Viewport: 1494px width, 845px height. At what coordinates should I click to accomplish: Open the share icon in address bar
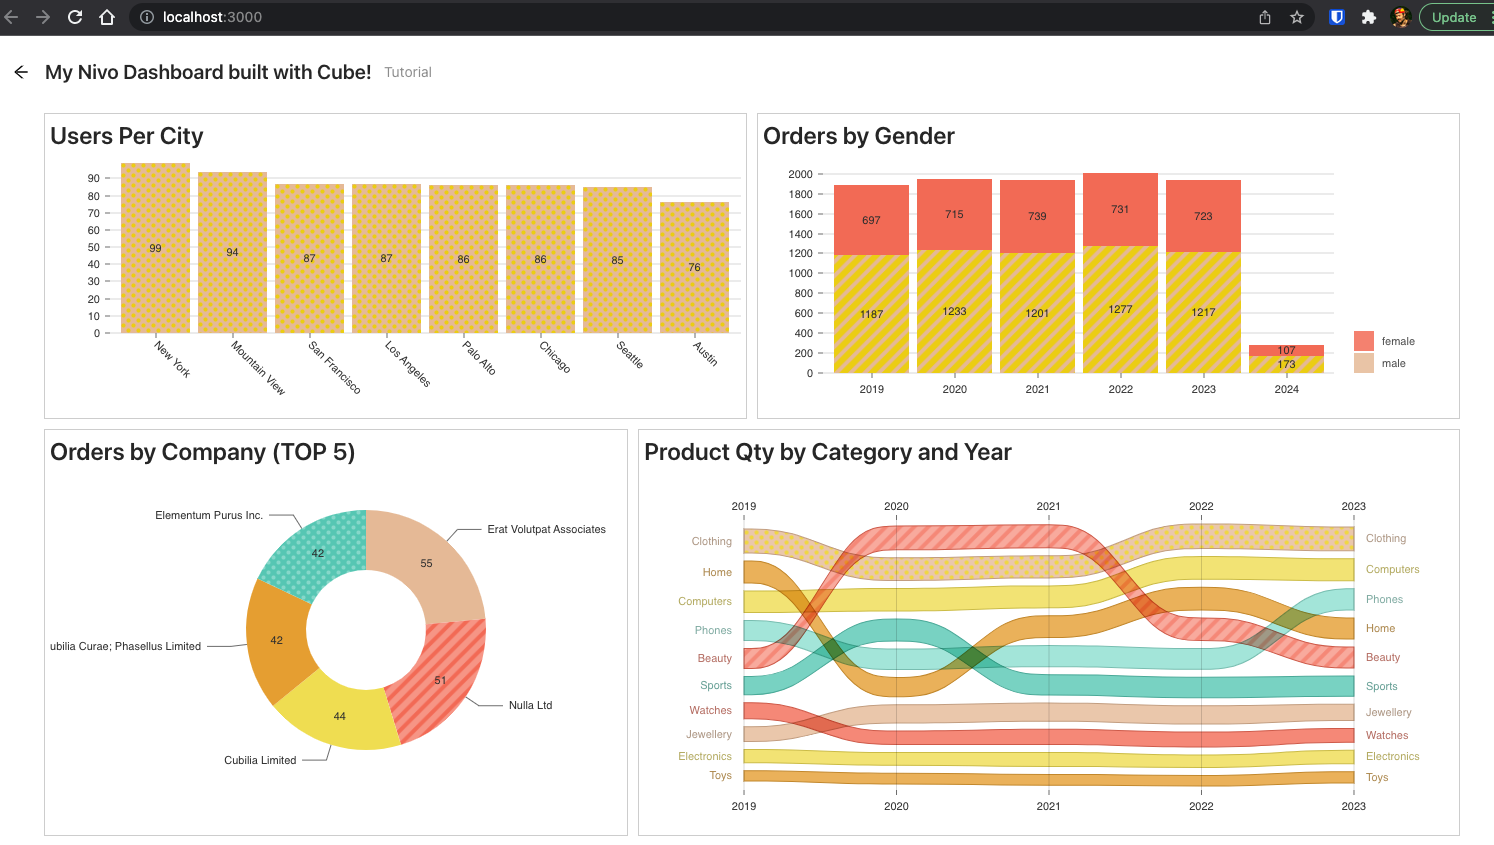pos(1265,17)
